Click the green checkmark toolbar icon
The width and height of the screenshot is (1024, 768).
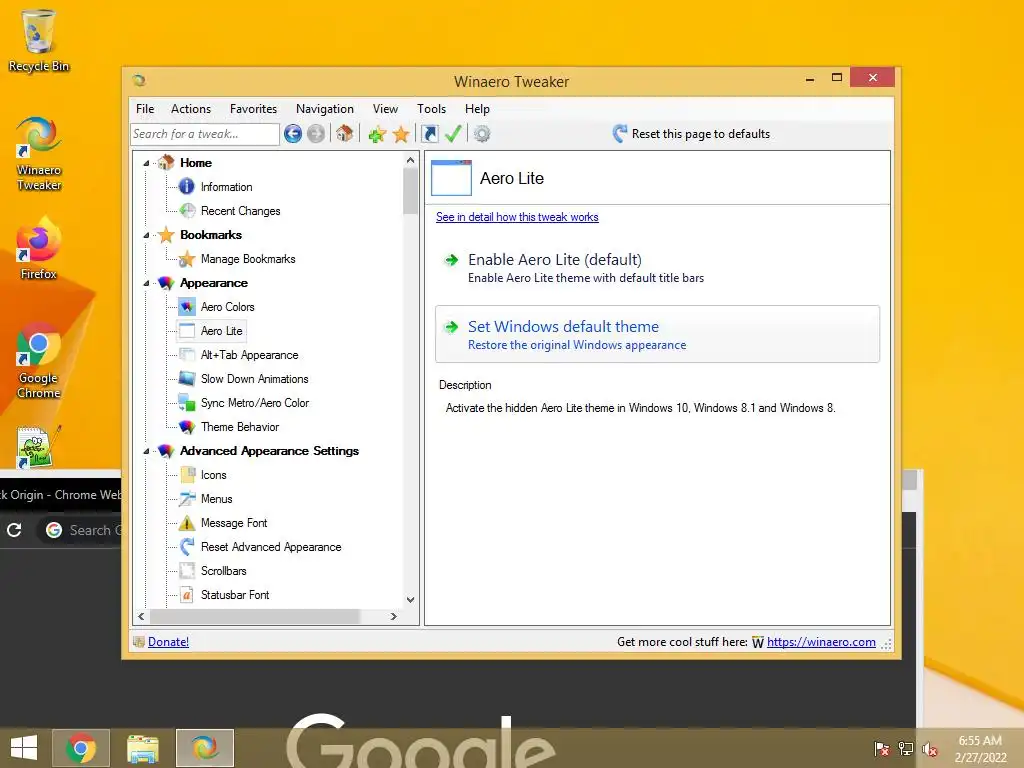(453, 134)
